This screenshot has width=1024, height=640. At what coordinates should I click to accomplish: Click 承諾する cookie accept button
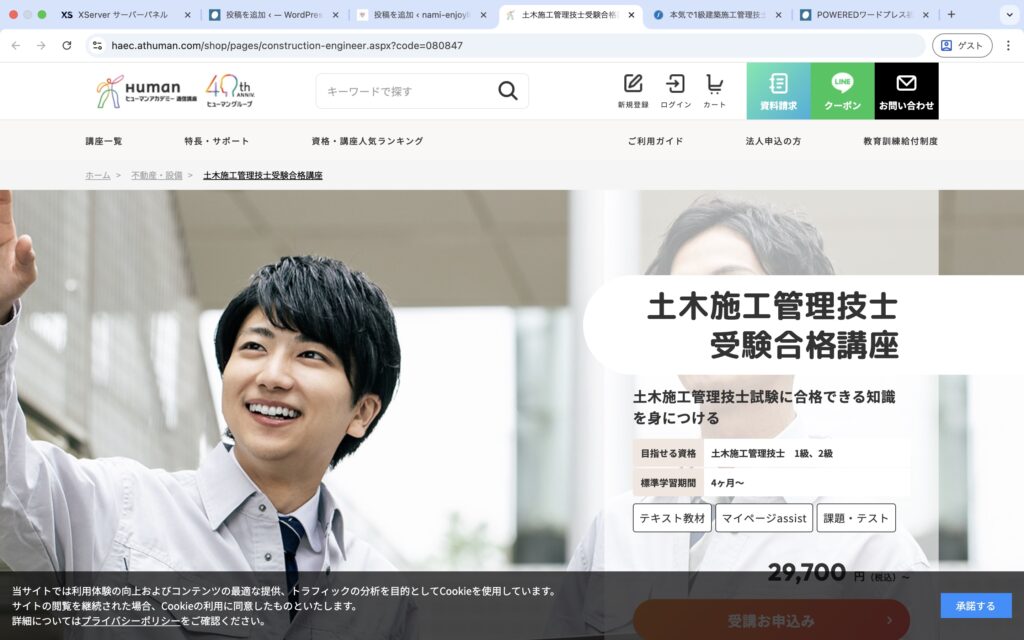click(975, 605)
